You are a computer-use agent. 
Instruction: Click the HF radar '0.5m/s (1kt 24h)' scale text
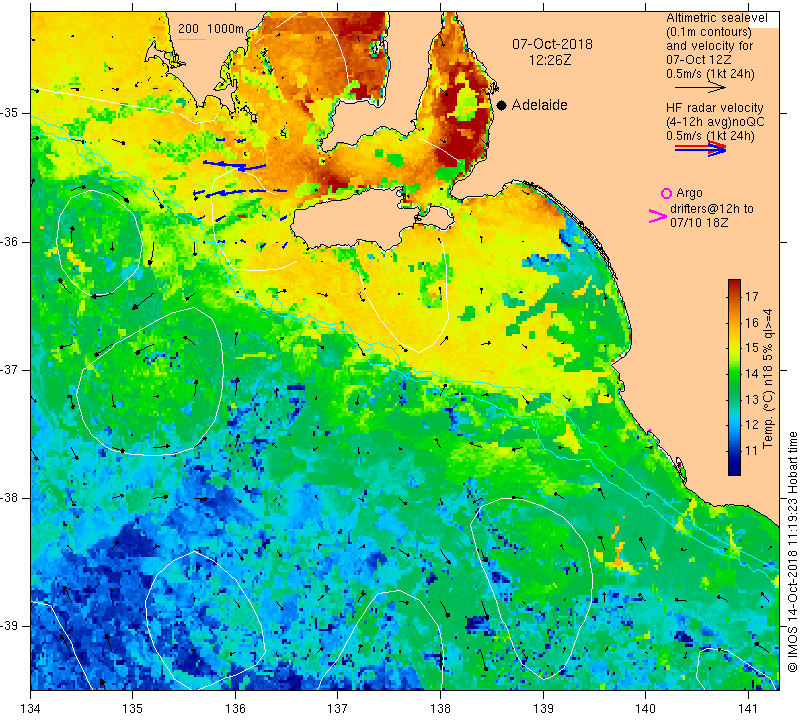click(x=710, y=136)
